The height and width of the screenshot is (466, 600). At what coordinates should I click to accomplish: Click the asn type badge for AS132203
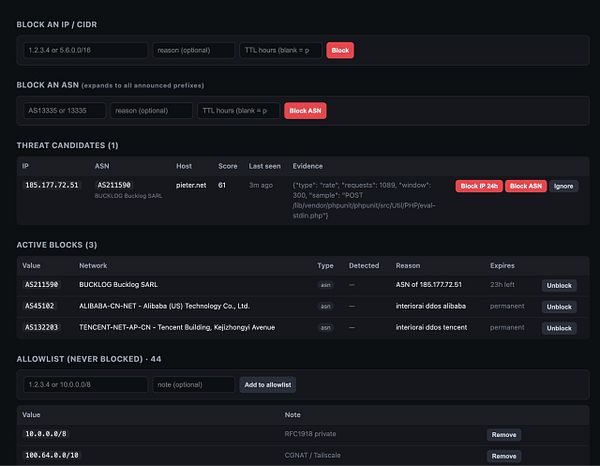point(326,328)
